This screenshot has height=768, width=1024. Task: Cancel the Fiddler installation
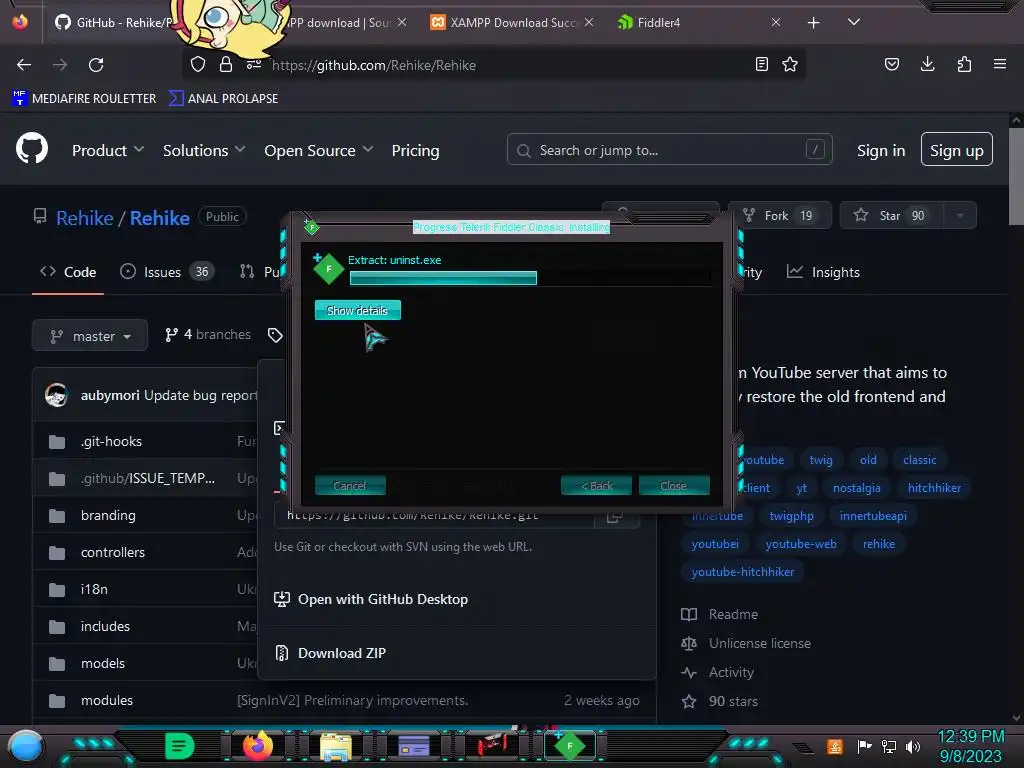(x=350, y=485)
